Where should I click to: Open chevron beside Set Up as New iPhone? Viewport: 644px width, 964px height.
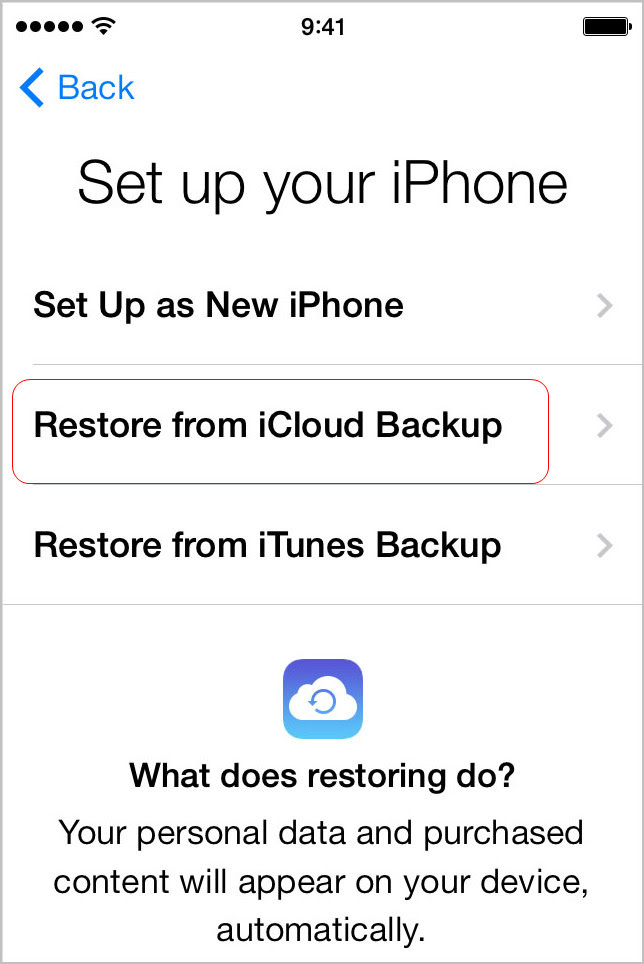[x=605, y=305]
